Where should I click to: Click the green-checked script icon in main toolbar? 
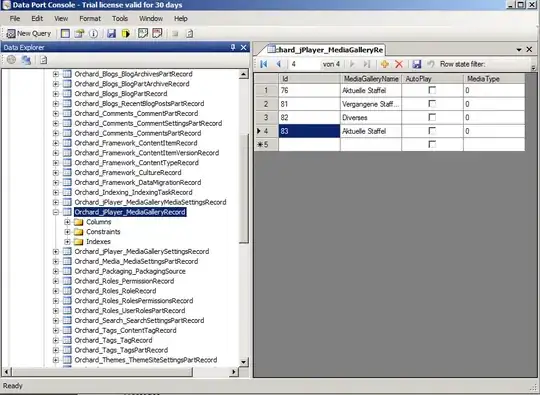point(143,33)
